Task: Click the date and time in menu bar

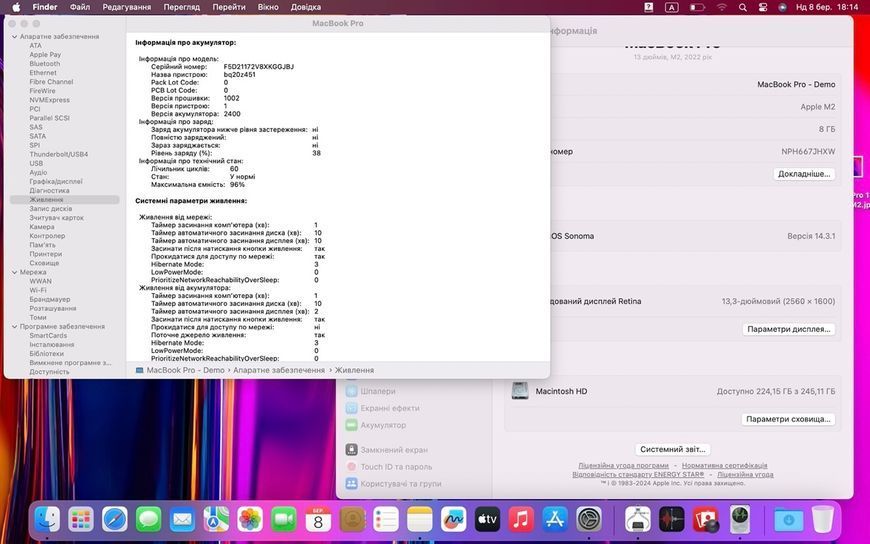Action: tap(827, 7)
